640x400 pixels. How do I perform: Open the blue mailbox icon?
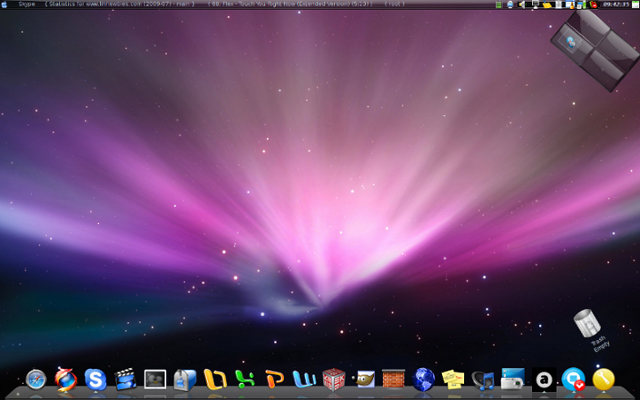click(x=184, y=380)
